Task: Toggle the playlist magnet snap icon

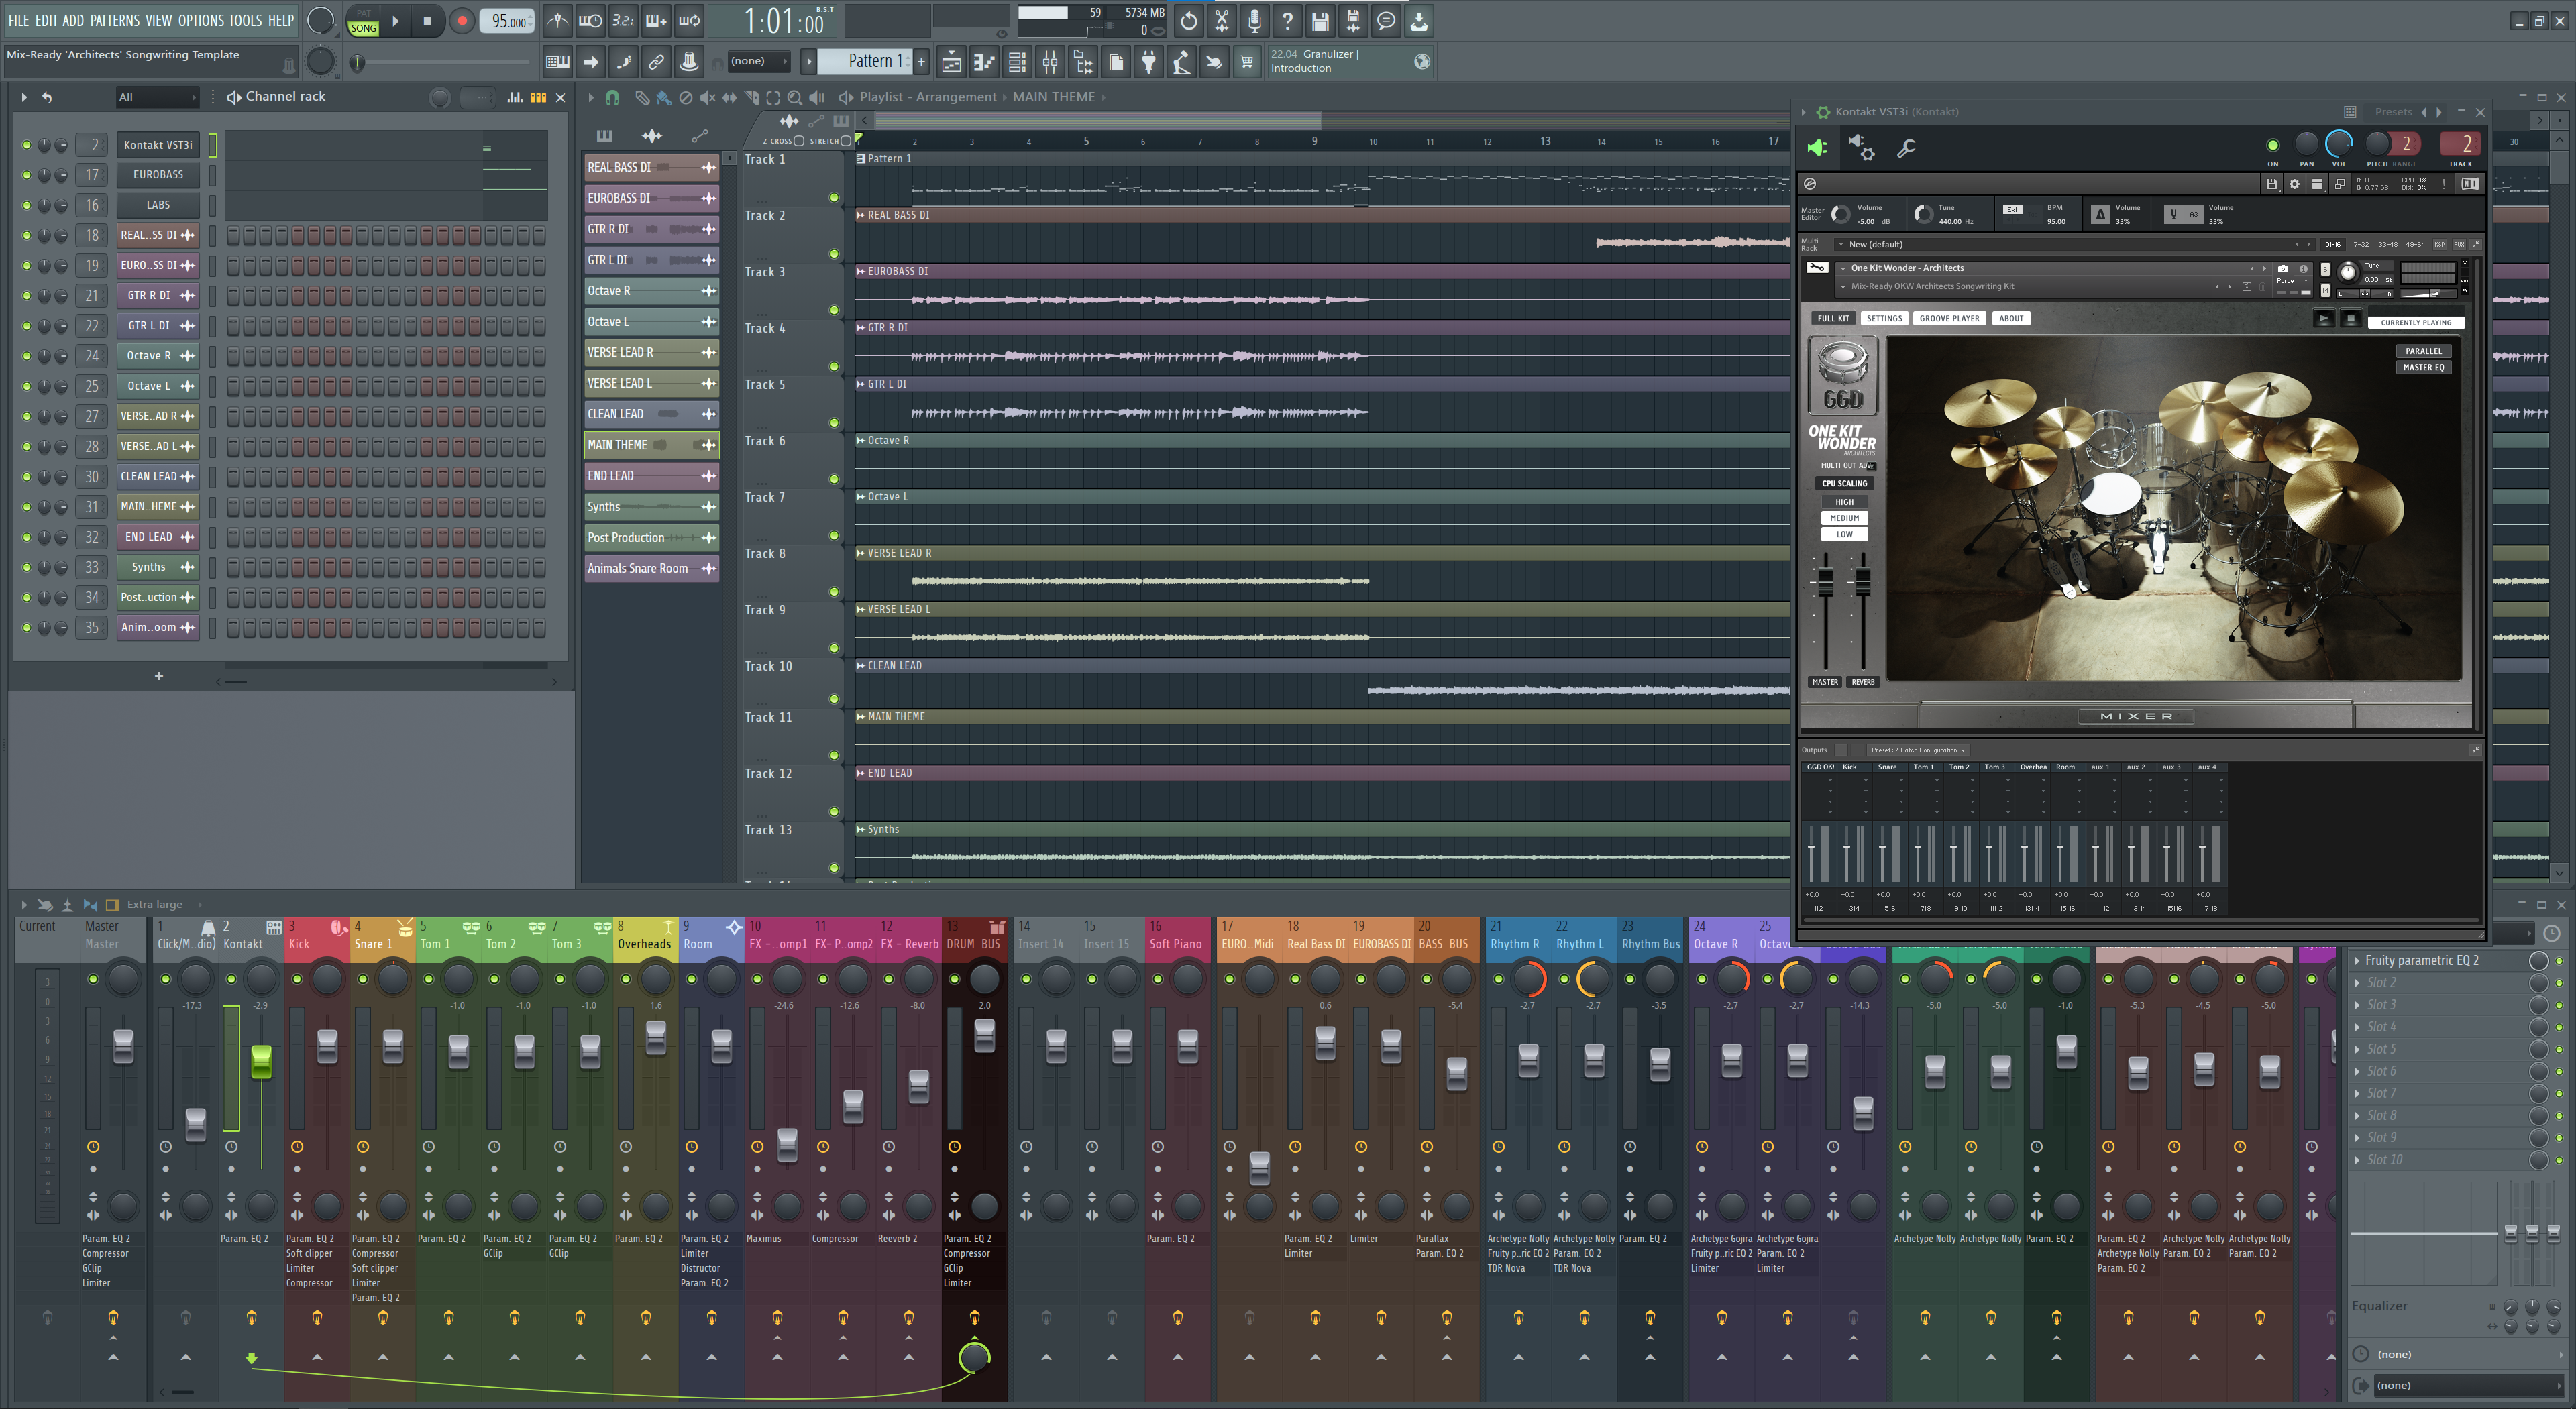Action: click(x=612, y=97)
